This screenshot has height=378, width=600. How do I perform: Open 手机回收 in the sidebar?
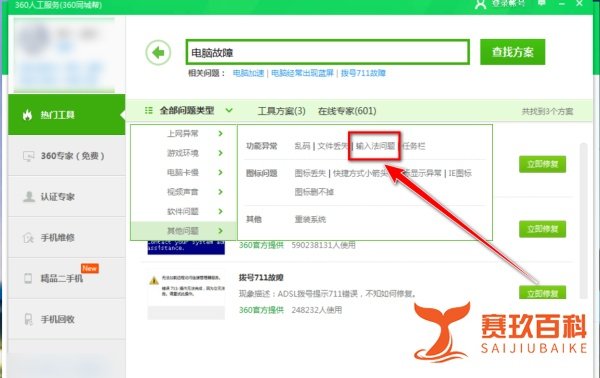tap(67, 319)
